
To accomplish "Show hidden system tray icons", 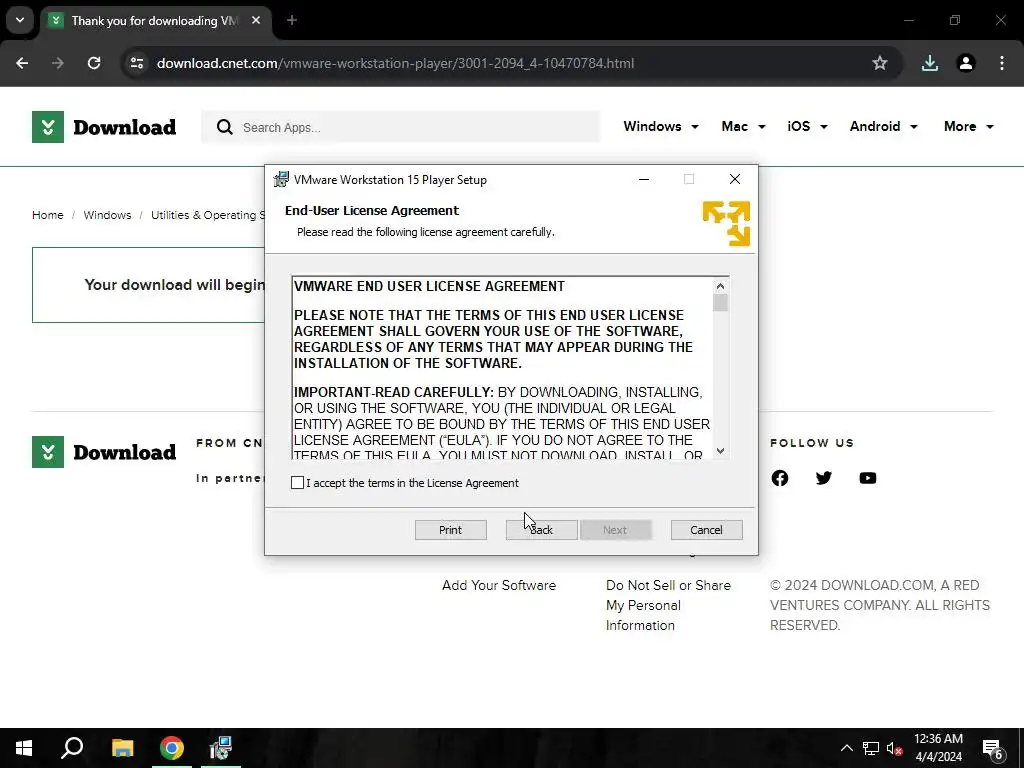I will point(846,748).
